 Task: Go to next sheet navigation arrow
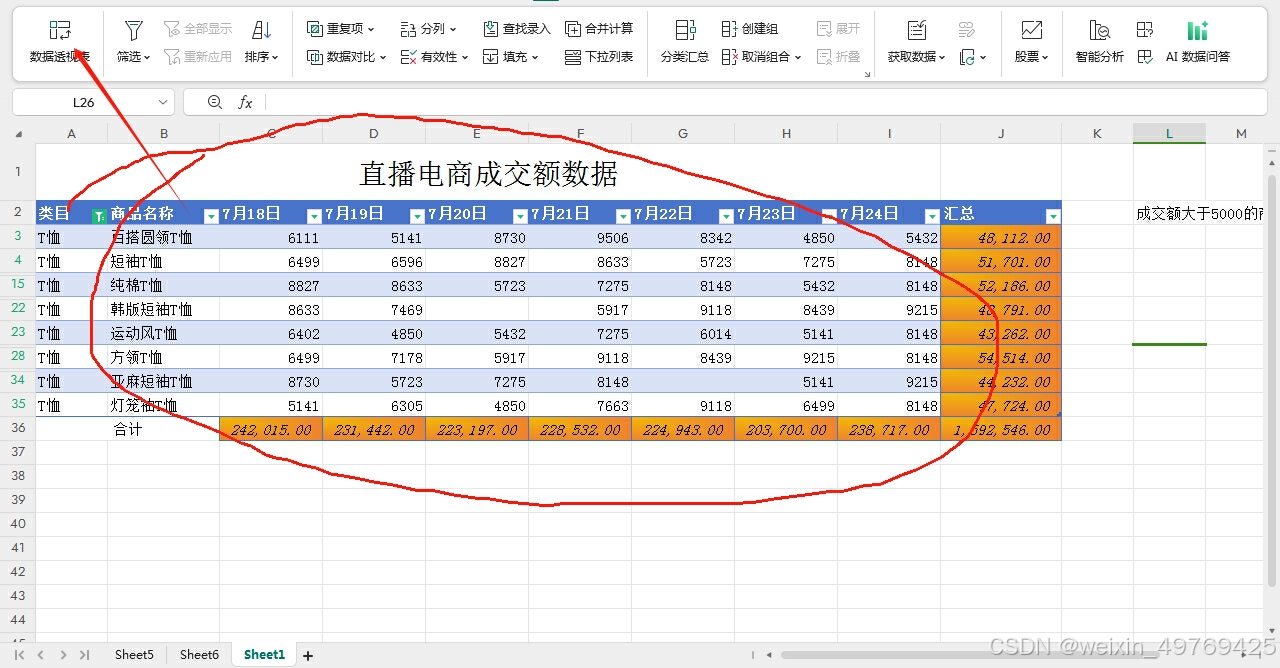[63, 655]
